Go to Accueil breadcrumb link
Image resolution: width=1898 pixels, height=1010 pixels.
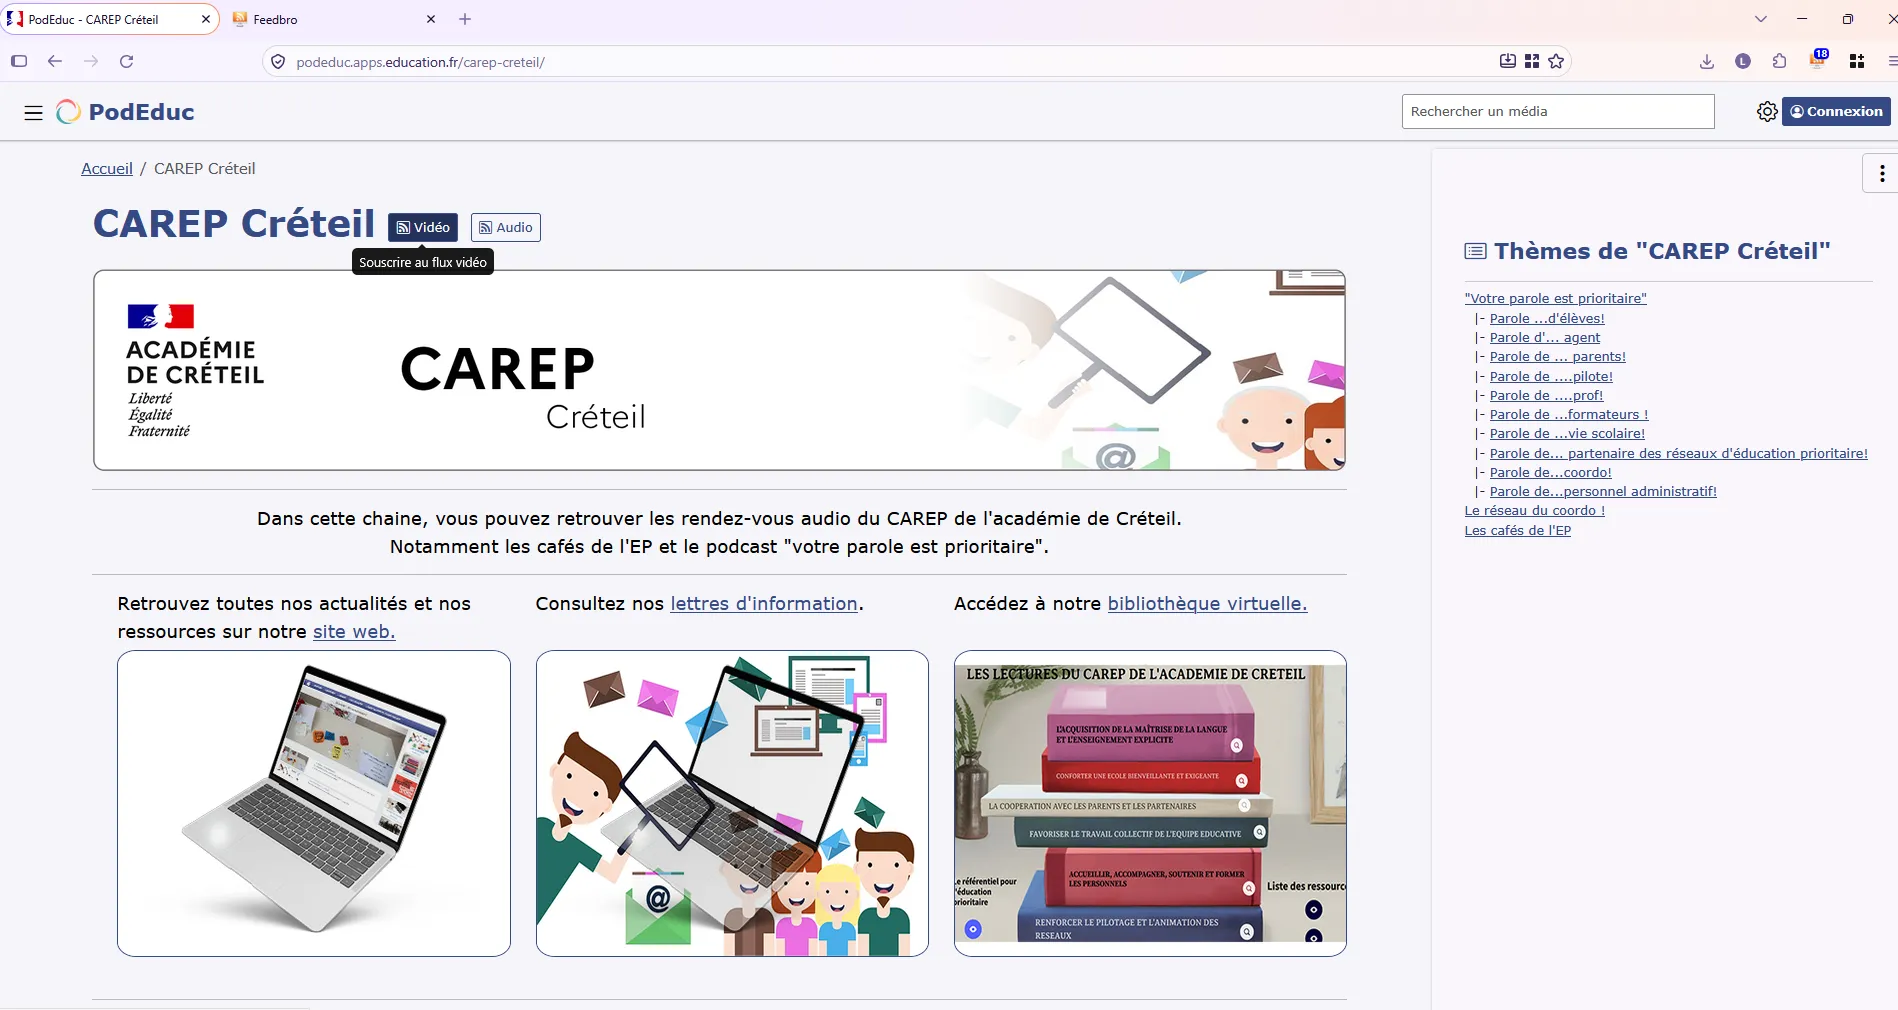(x=107, y=169)
